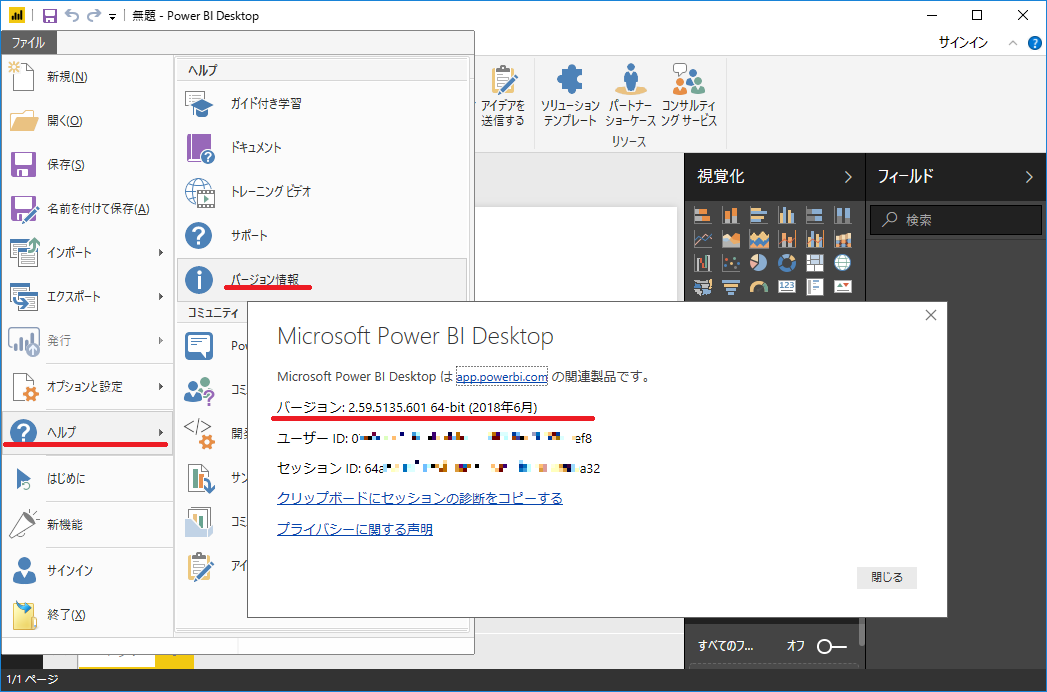This screenshot has height=692, width=1047.
Task: Select the globe map visual
Action: [x=843, y=263]
